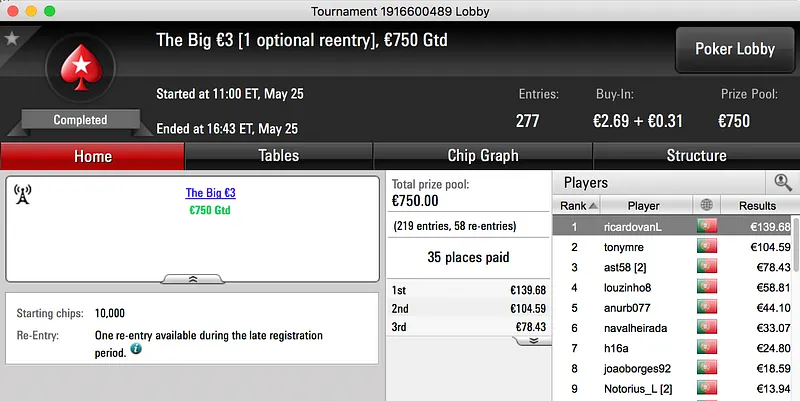Viewport: 800px width, 401px height.
Task: Open the Chip Graph tab
Action: [x=482, y=156]
